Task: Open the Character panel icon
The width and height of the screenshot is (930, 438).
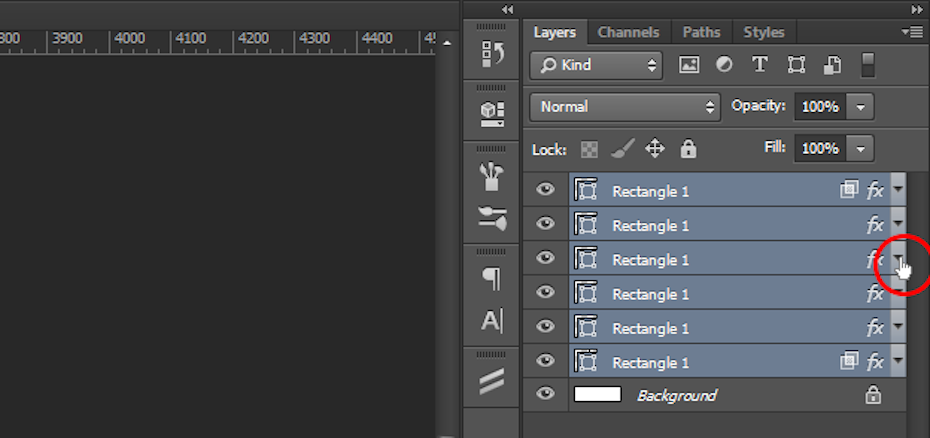Action: pos(492,321)
